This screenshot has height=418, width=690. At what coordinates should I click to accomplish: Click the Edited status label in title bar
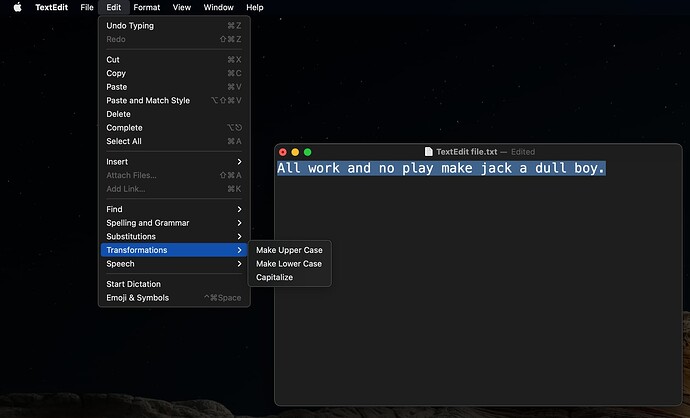tap(523, 152)
